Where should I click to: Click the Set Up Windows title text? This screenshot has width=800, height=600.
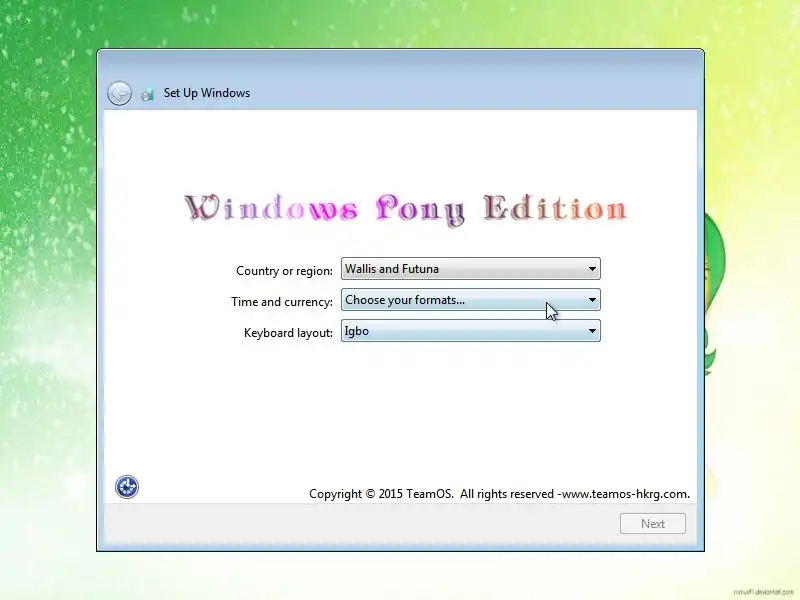[x=207, y=93]
